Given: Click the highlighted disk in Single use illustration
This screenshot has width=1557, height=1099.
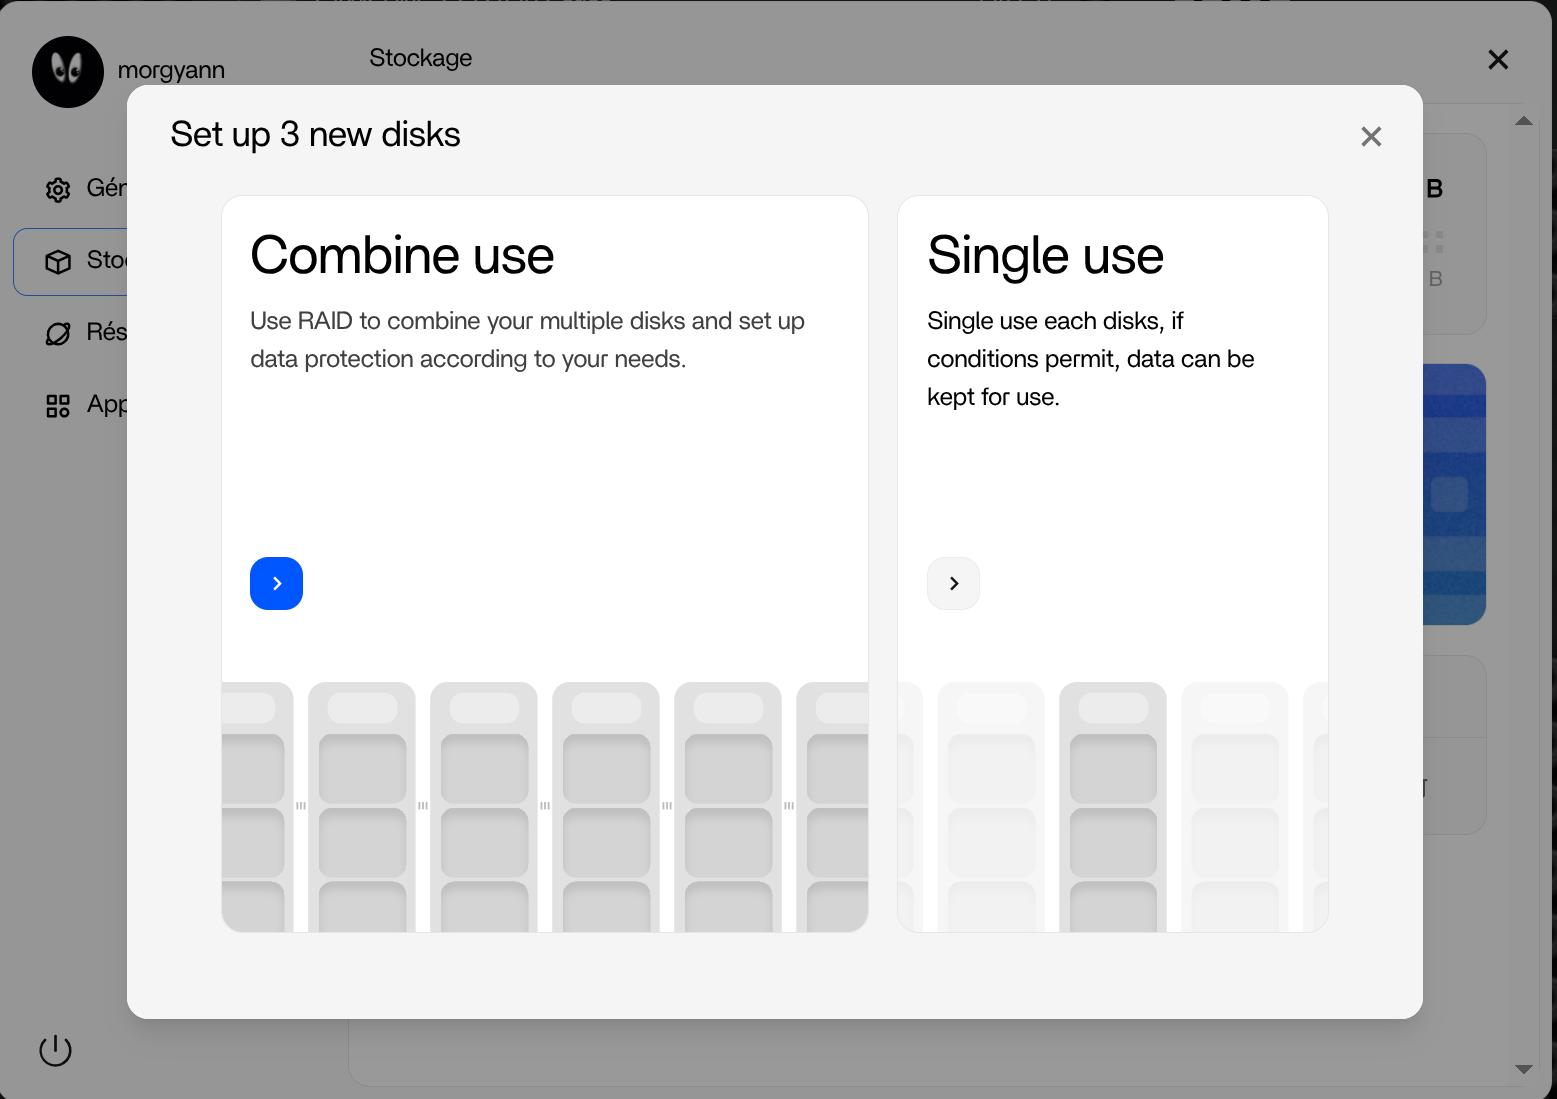Looking at the screenshot, I should (1112, 806).
